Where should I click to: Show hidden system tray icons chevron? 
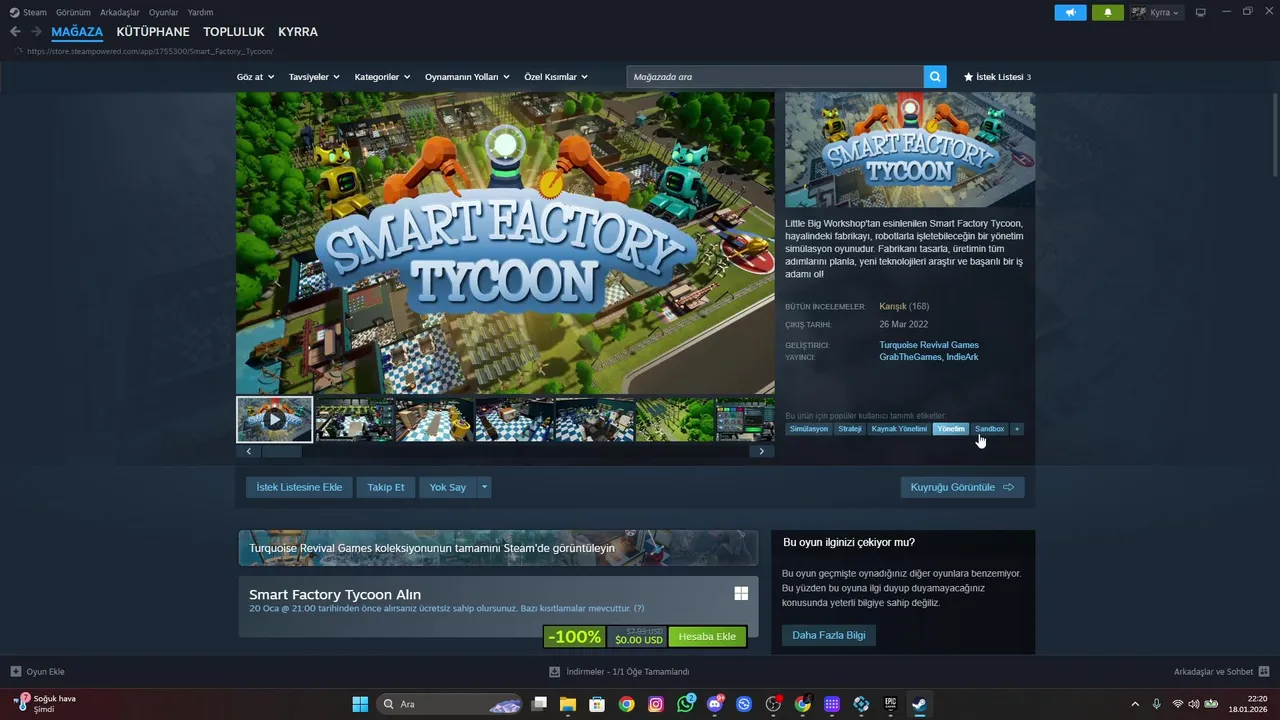(x=1134, y=704)
